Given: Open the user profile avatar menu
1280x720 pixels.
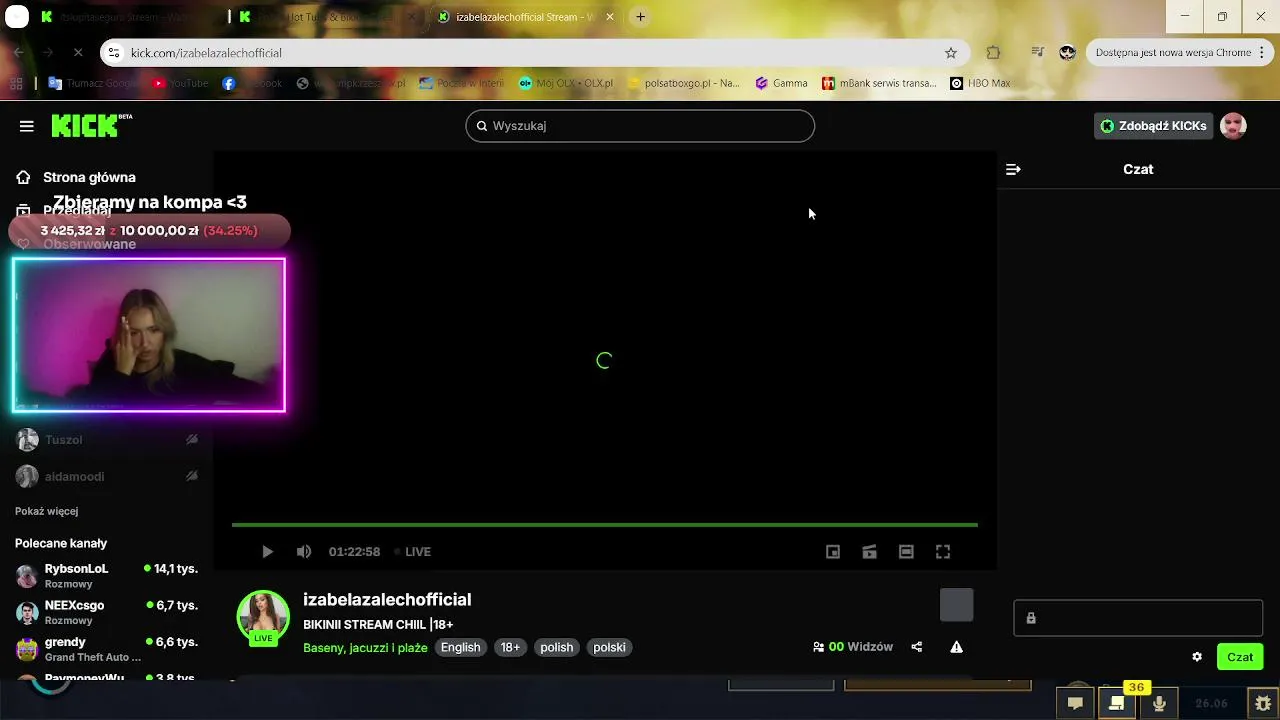Looking at the screenshot, I should (x=1233, y=126).
